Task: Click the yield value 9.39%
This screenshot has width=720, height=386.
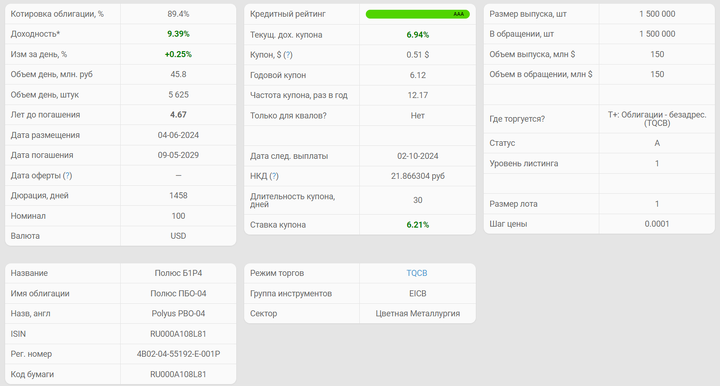Action: pos(178,34)
